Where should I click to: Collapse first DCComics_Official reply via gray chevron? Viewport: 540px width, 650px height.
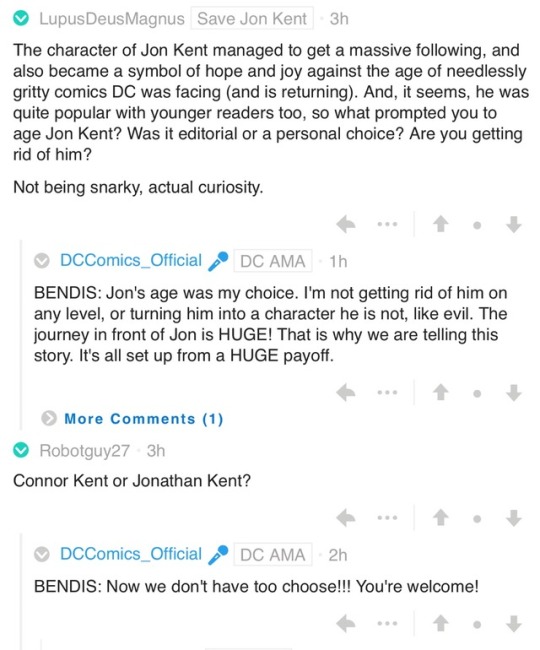coord(41,261)
